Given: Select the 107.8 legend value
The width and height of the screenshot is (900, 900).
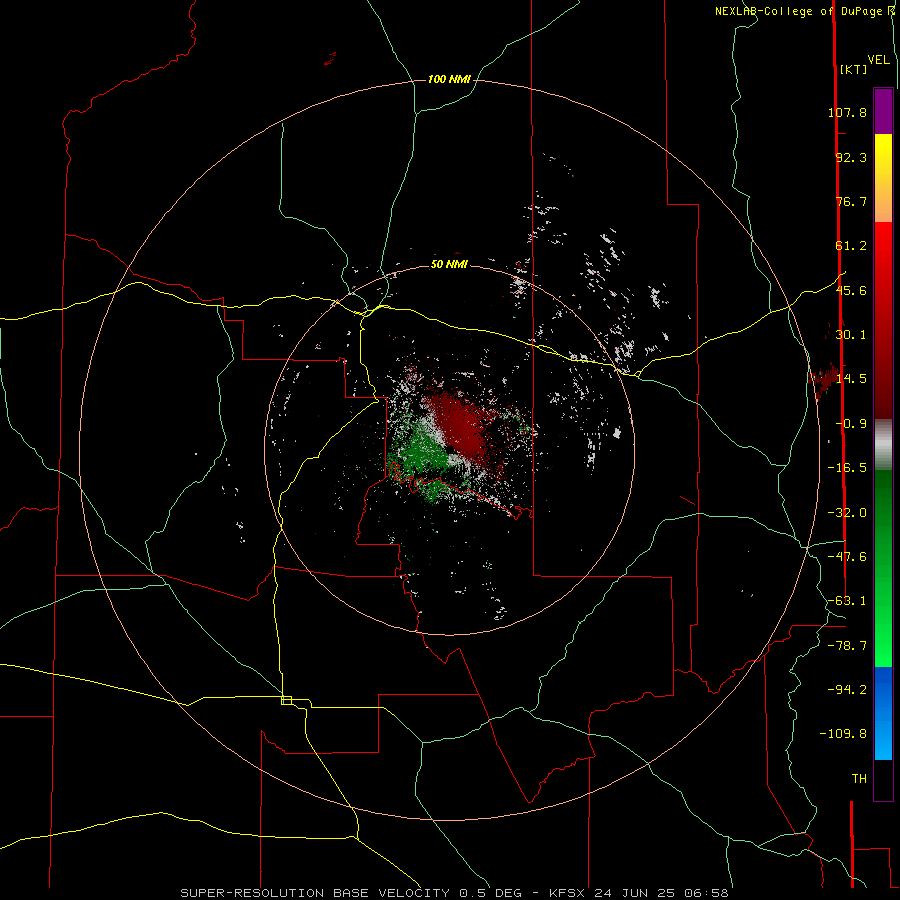Looking at the screenshot, I should pyautogui.click(x=847, y=112).
